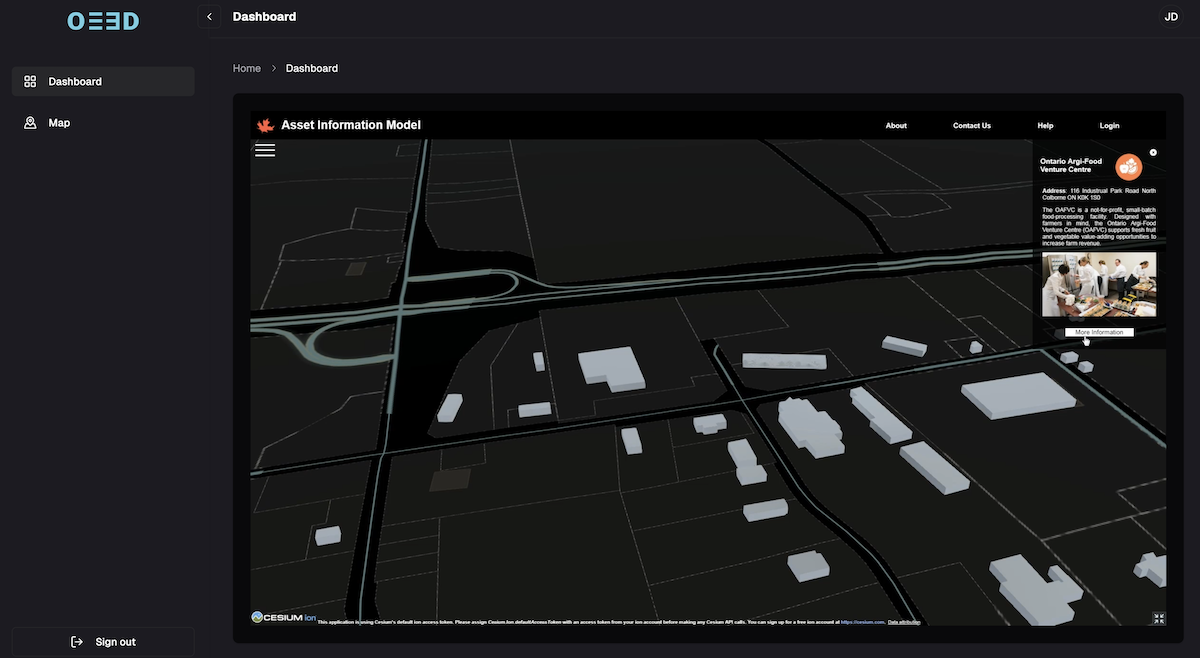The image size is (1200, 658).
Task: Click the food processing facility photo
Action: (x=1098, y=284)
